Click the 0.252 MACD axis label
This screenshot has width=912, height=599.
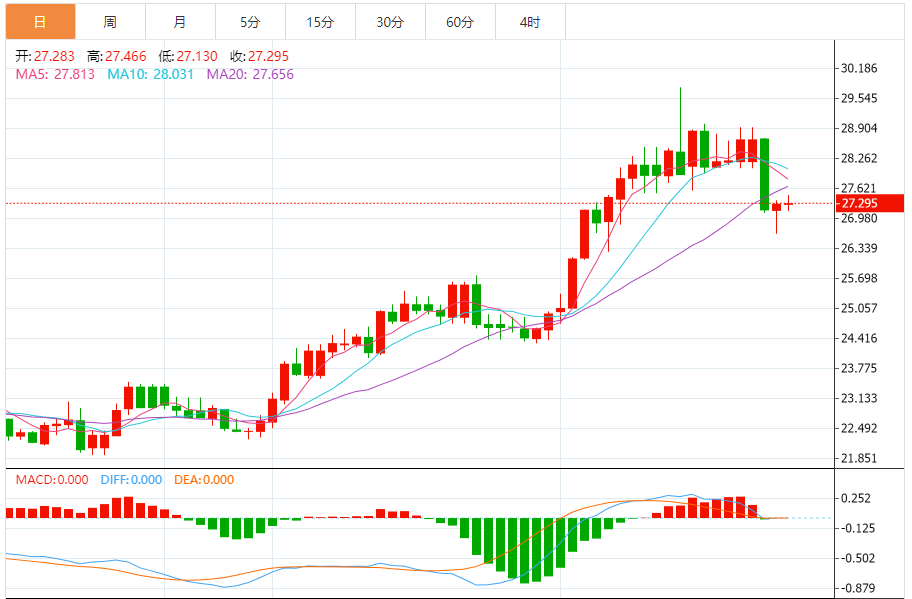856,498
